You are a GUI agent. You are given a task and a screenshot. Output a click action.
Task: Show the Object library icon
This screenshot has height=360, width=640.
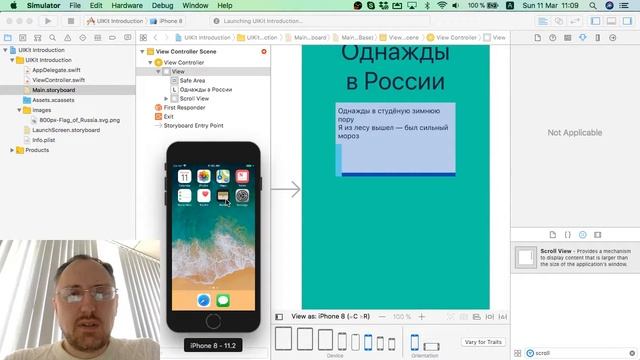[x=582, y=235]
